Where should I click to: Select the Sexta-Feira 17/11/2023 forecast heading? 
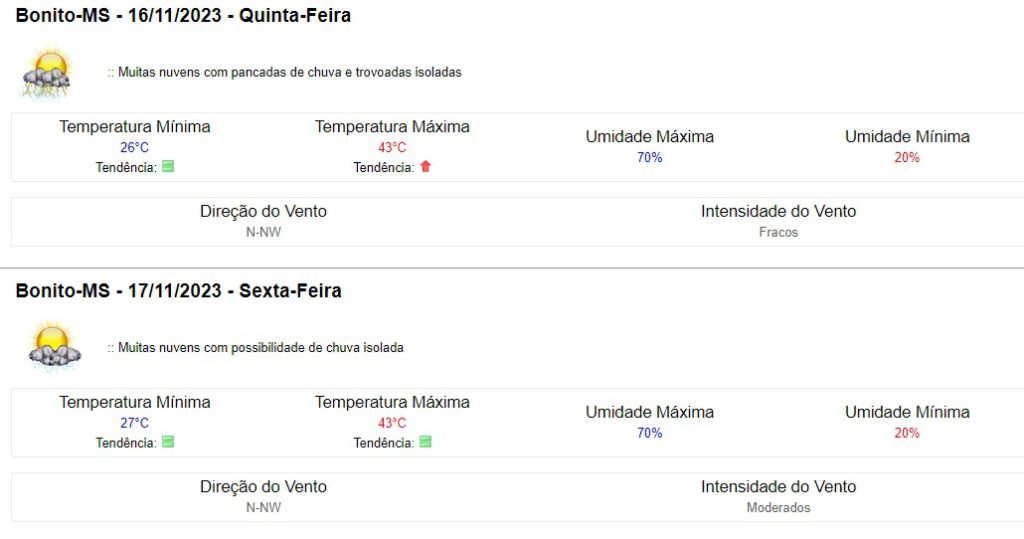tap(178, 291)
